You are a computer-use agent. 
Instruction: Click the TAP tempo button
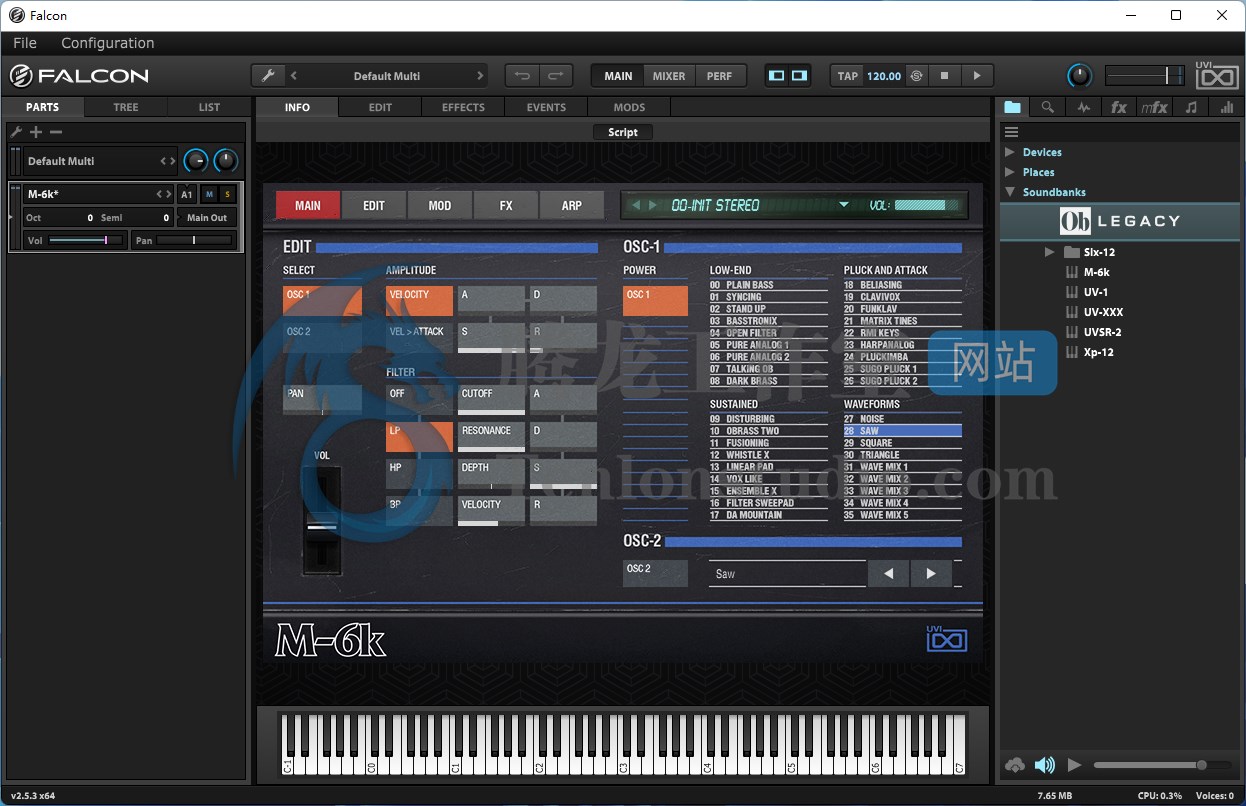(x=848, y=76)
